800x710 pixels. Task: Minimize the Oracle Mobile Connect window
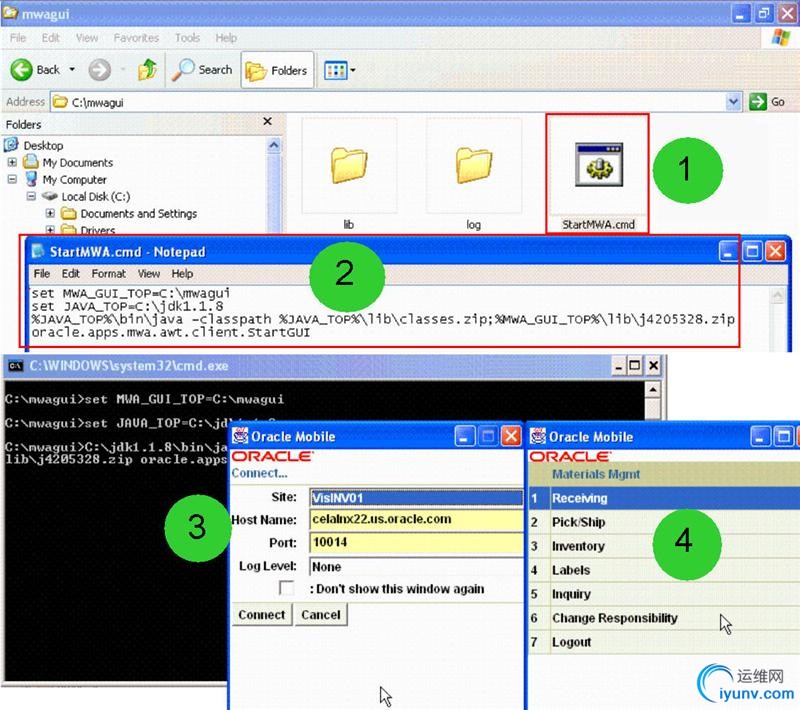pyautogui.click(x=464, y=437)
